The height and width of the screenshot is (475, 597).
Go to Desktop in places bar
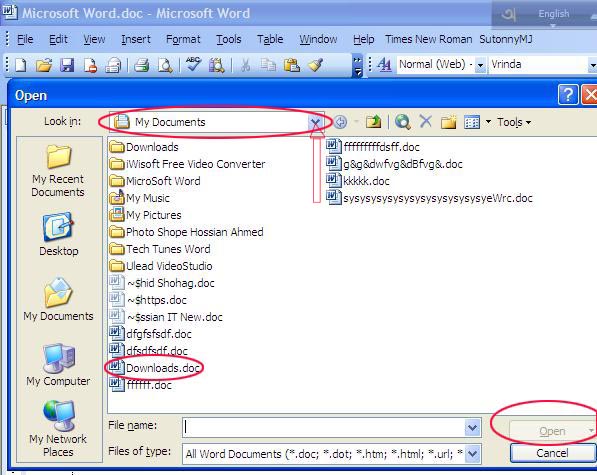(x=59, y=234)
